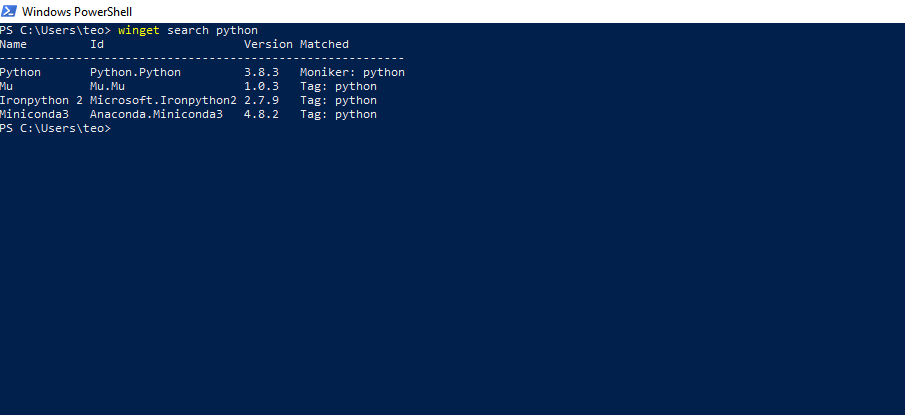The image size is (905, 415).
Task: Click the 'Moniker: python' matched text
Action: pyautogui.click(x=352, y=73)
